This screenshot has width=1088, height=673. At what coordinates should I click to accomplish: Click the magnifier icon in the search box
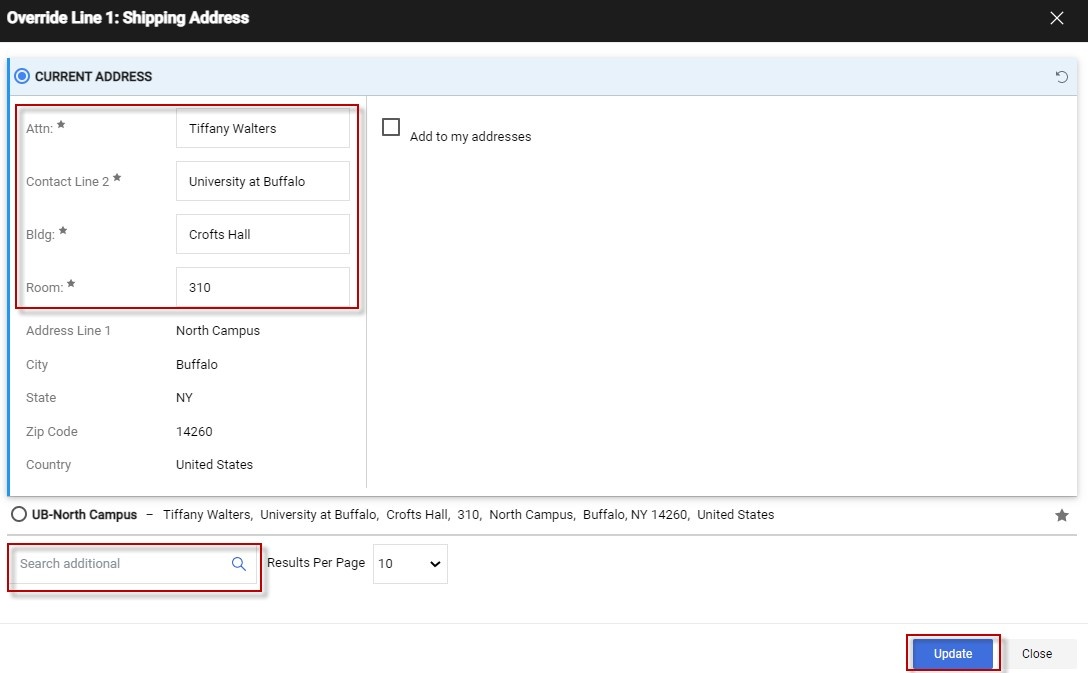(x=239, y=564)
